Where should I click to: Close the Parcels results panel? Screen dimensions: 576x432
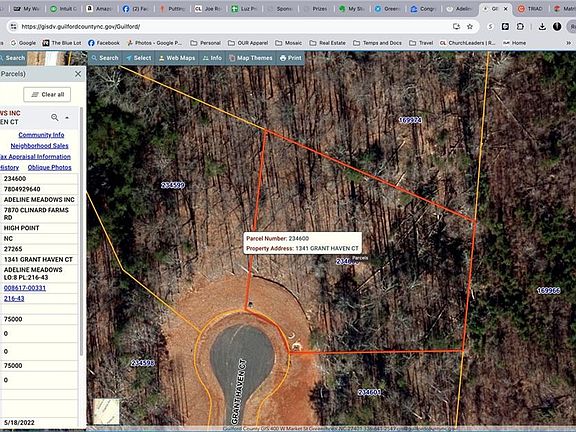pos(78,74)
